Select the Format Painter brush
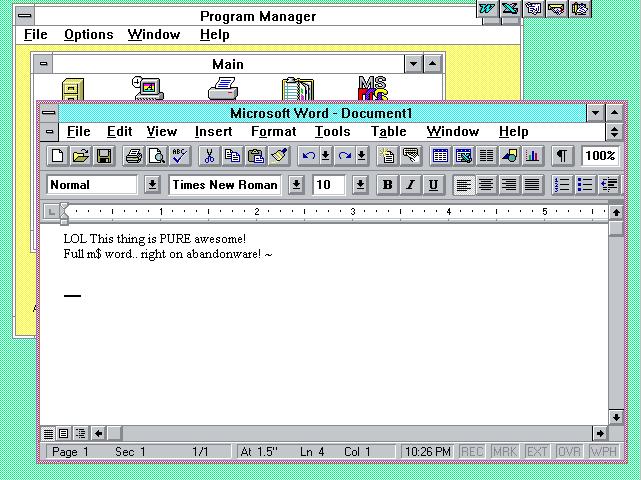 pos(279,156)
